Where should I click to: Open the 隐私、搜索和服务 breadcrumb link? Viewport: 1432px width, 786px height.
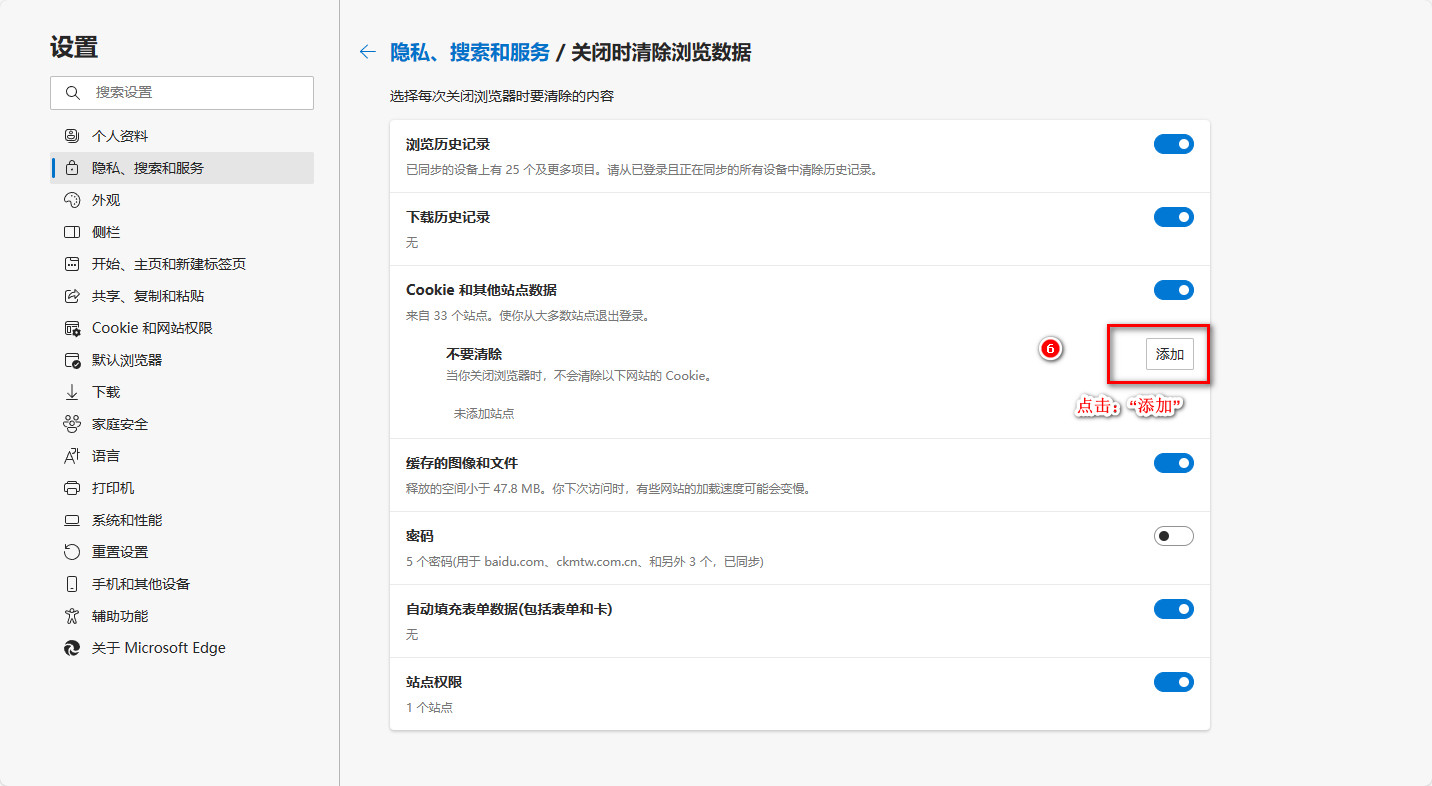pos(470,52)
